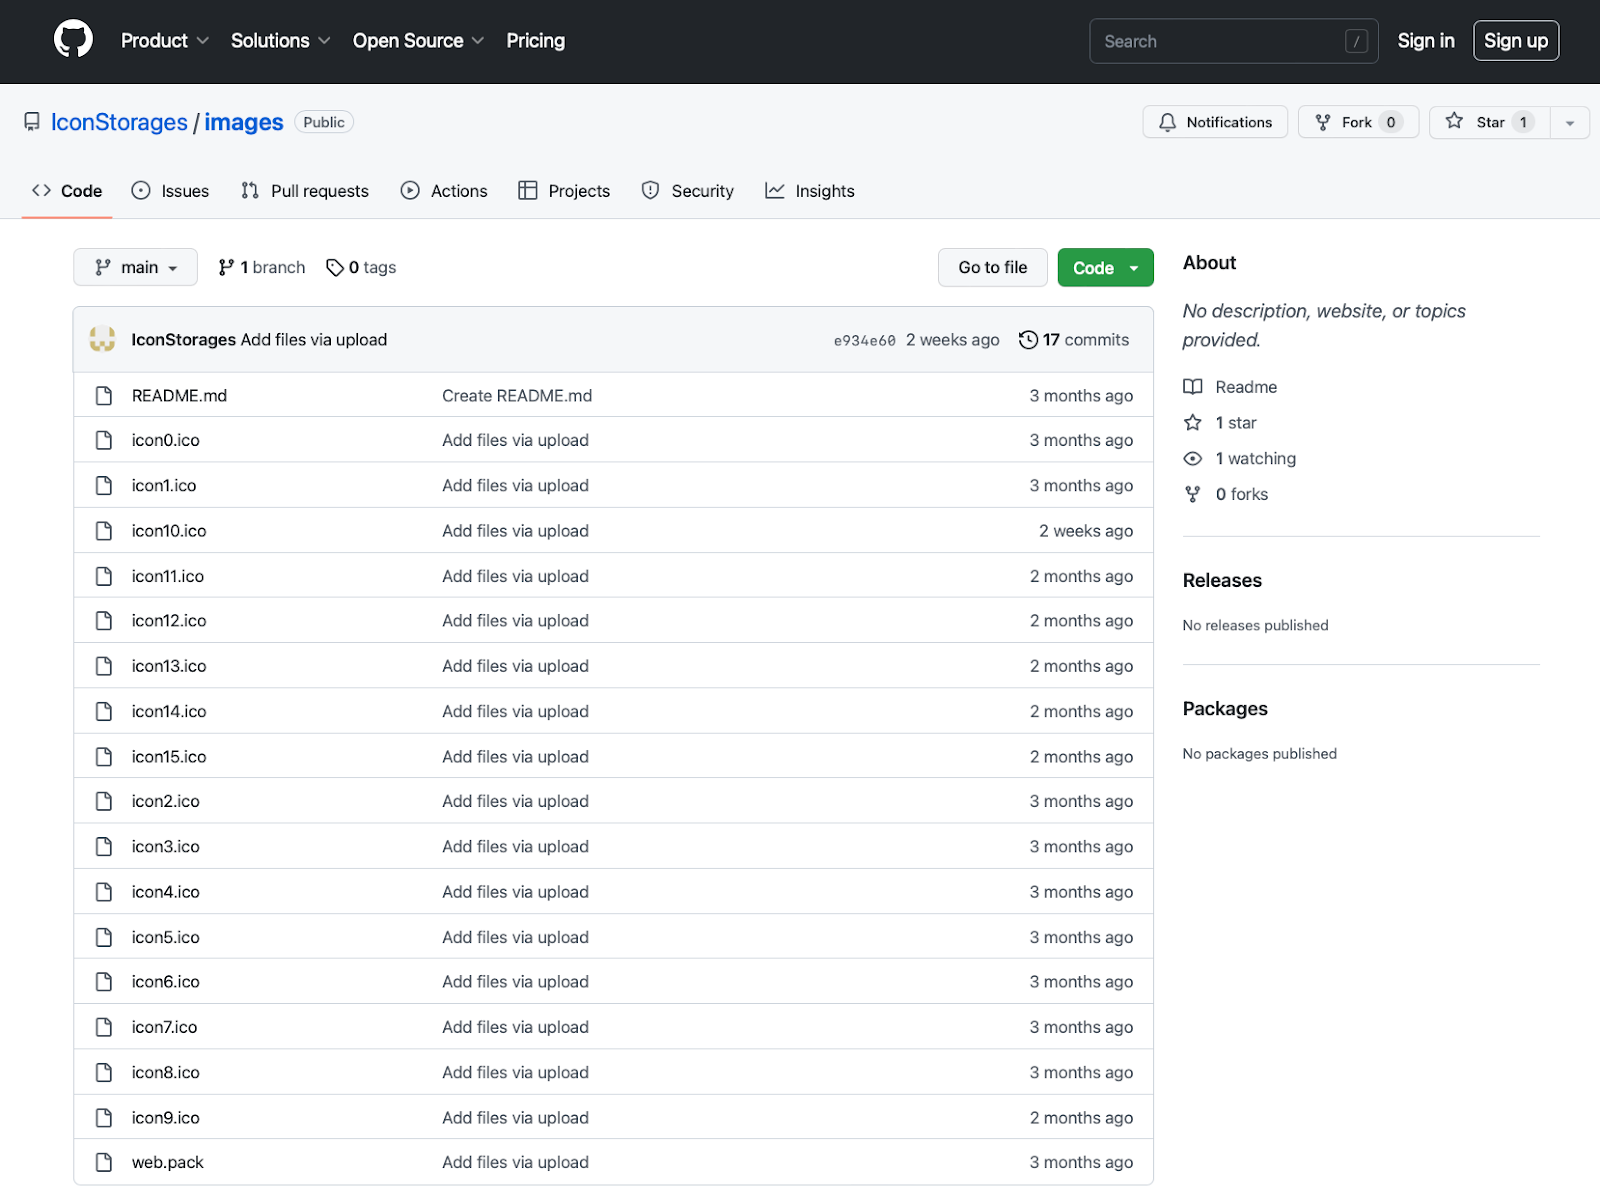Click the branch icon beside 1 branch
Image resolution: width=1600 pixels, height=1199 pixels.
[227, 267]
